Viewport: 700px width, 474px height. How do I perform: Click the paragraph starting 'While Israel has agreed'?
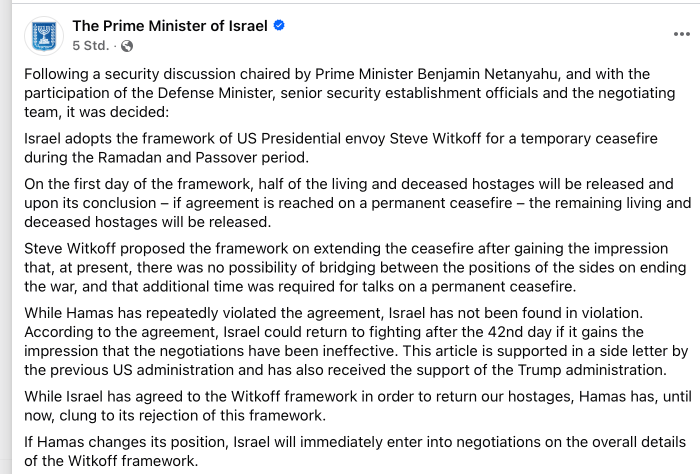(340, 407)
